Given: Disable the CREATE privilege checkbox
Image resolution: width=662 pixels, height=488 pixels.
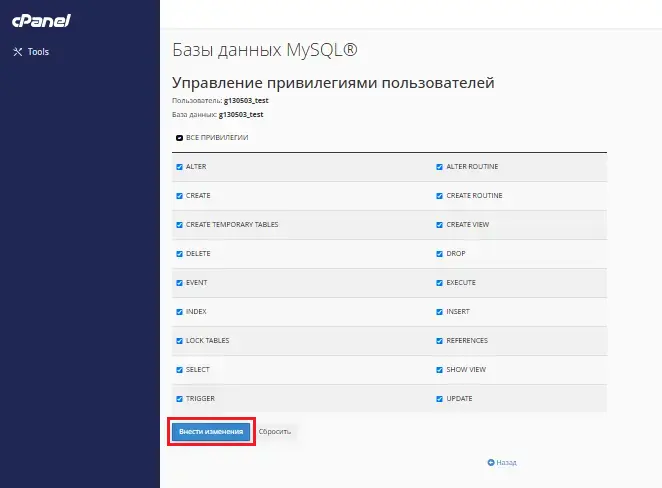Looking at the screenshot, I should [x=179, y=195].
